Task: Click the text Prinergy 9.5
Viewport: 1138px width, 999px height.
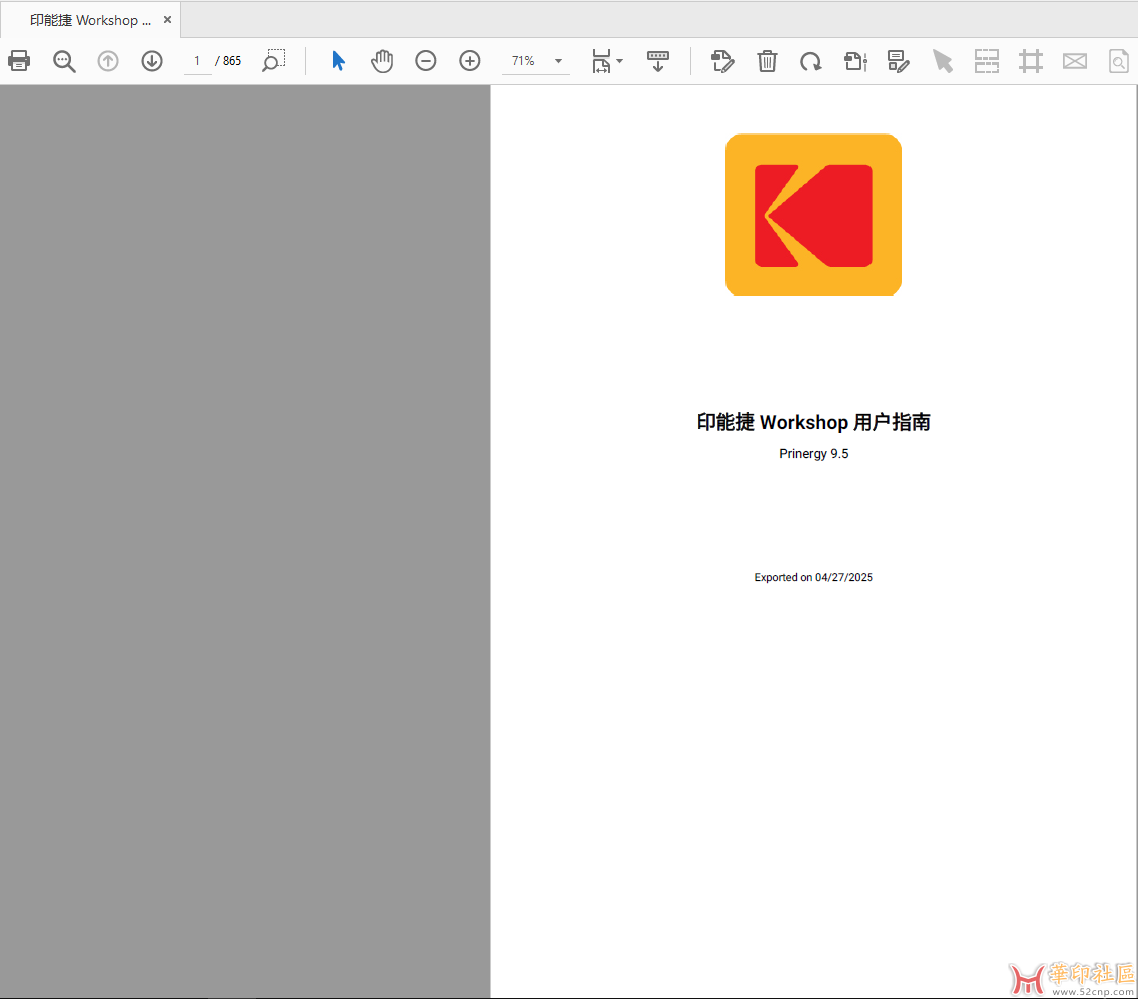Action: [x=814, y=454]
